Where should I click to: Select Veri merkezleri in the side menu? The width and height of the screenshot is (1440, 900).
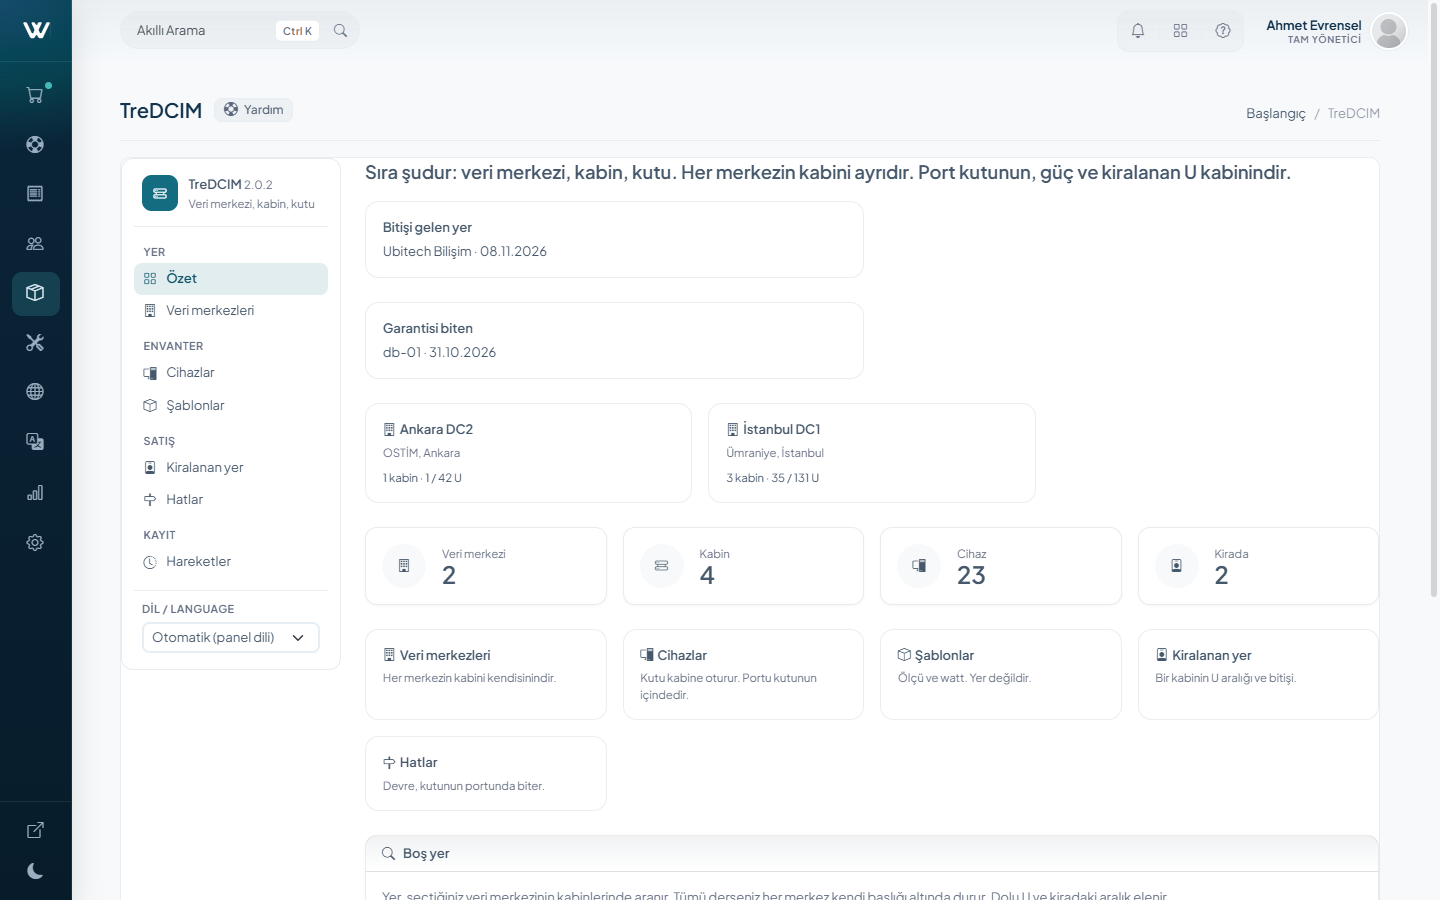coord(231,311)
